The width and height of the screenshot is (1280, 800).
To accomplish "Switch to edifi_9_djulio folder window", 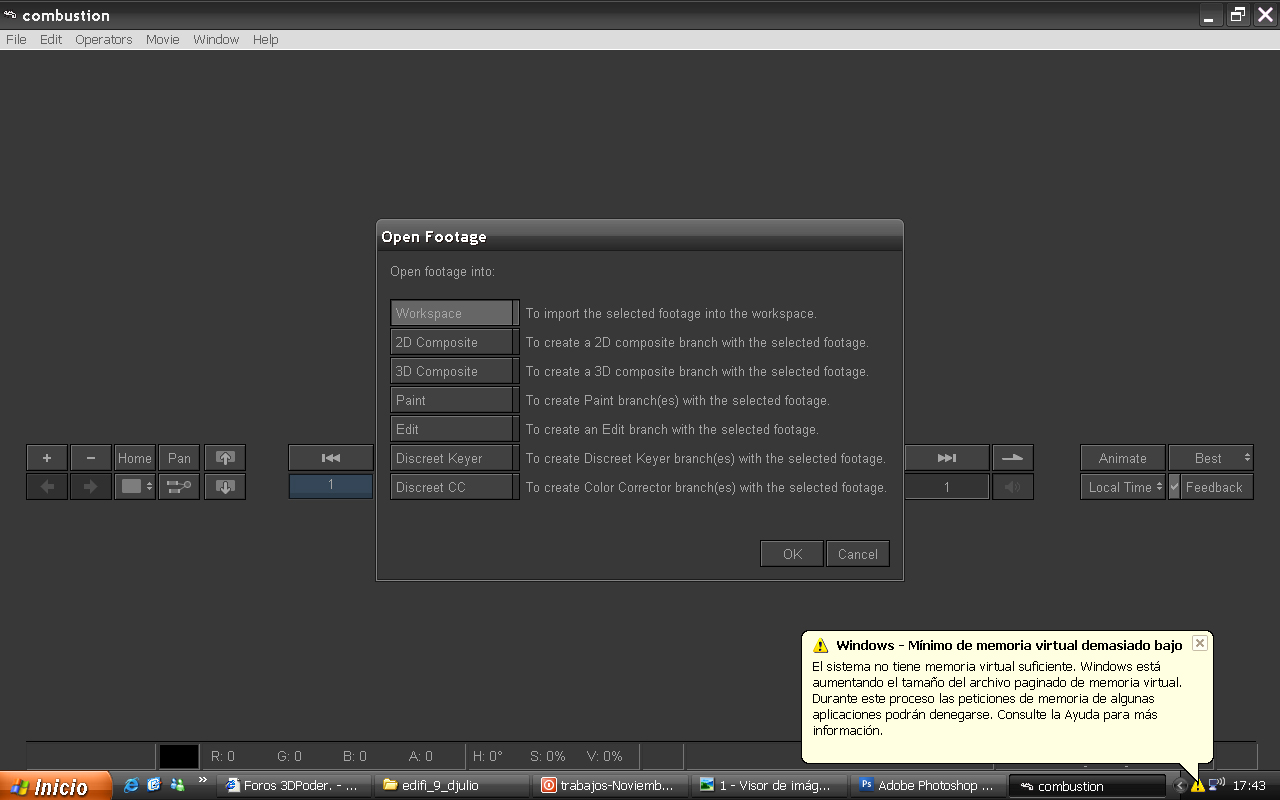I will [x=452, y=786].
